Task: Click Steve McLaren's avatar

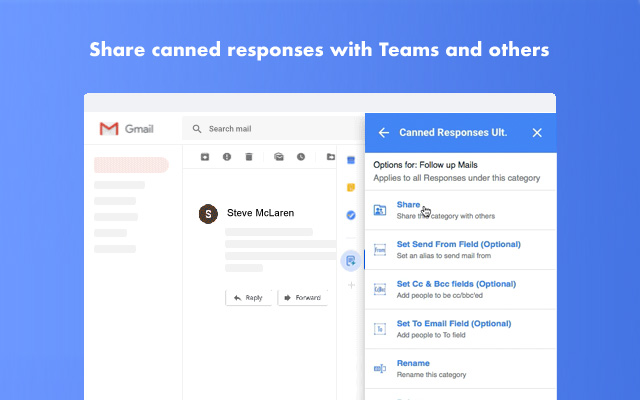Action: [208, 214]
